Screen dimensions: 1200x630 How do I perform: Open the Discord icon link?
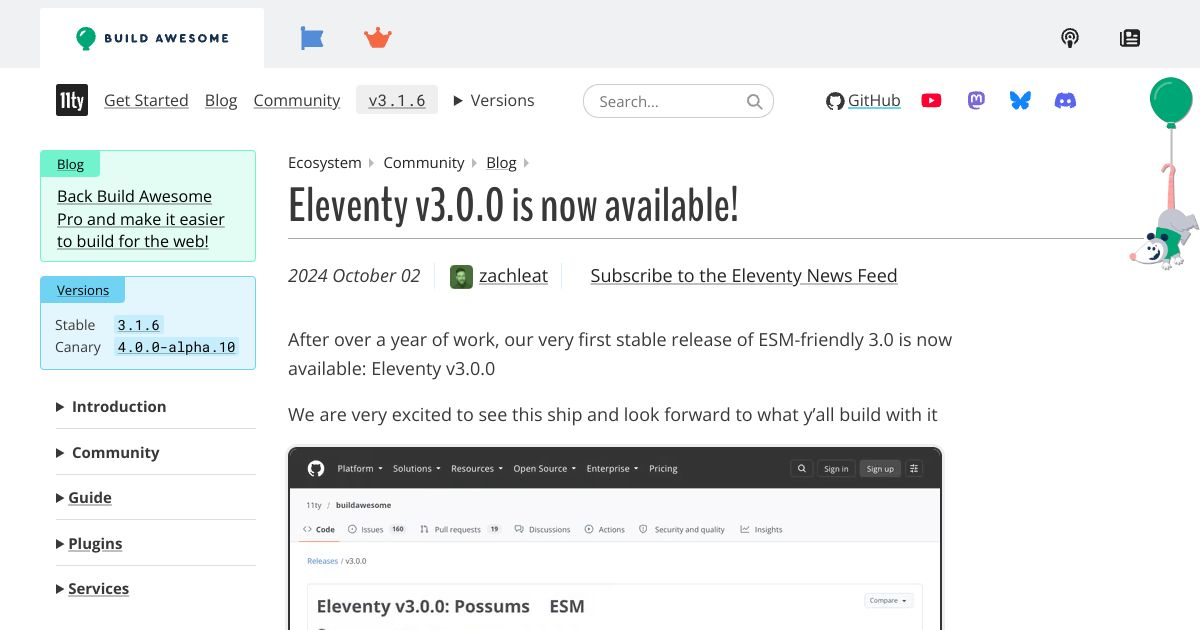coord(1066,100)
